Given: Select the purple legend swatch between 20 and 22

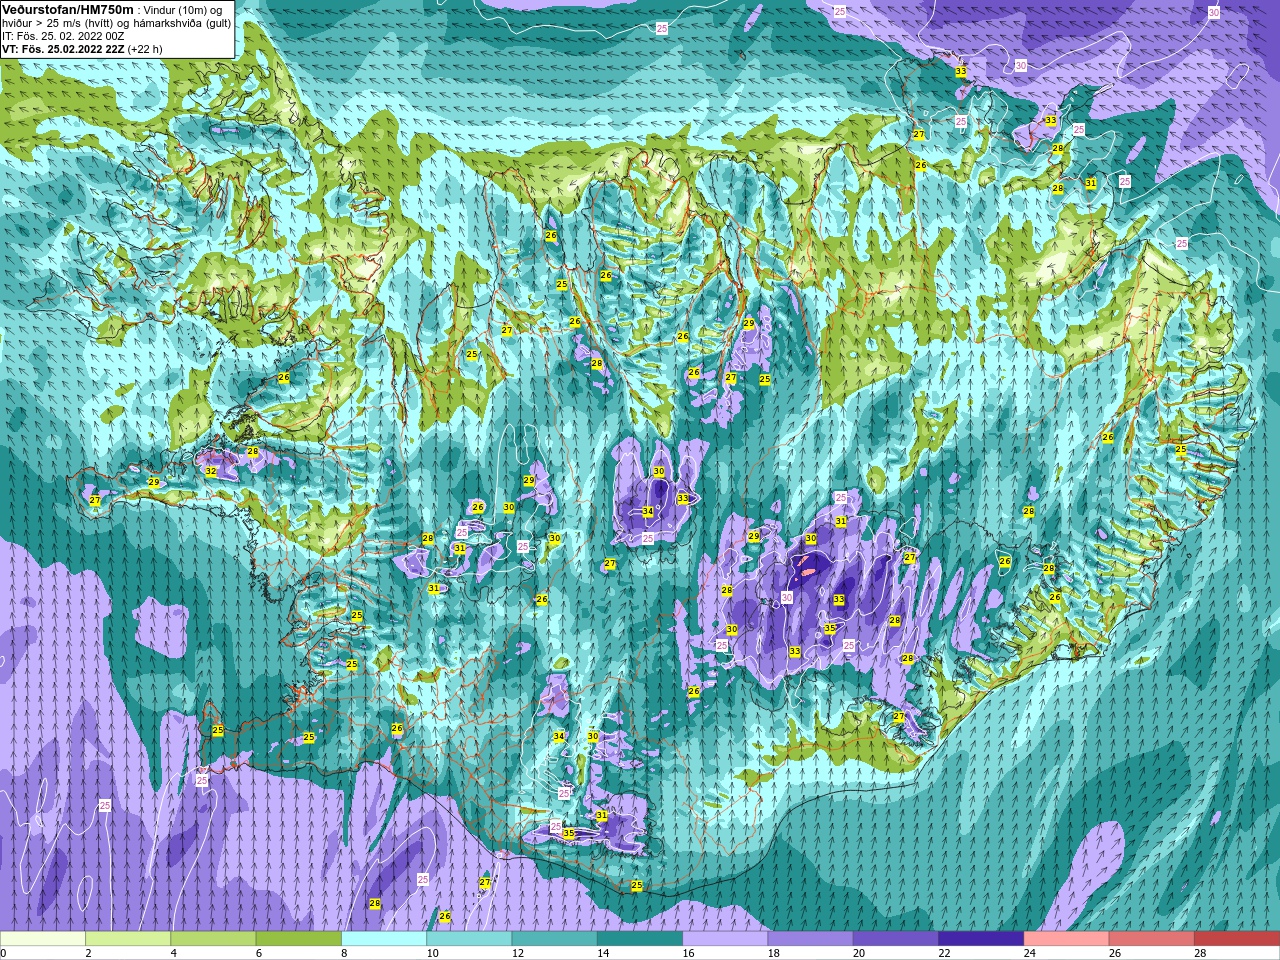Looking at the screenshot, I should tap(895, 939).
